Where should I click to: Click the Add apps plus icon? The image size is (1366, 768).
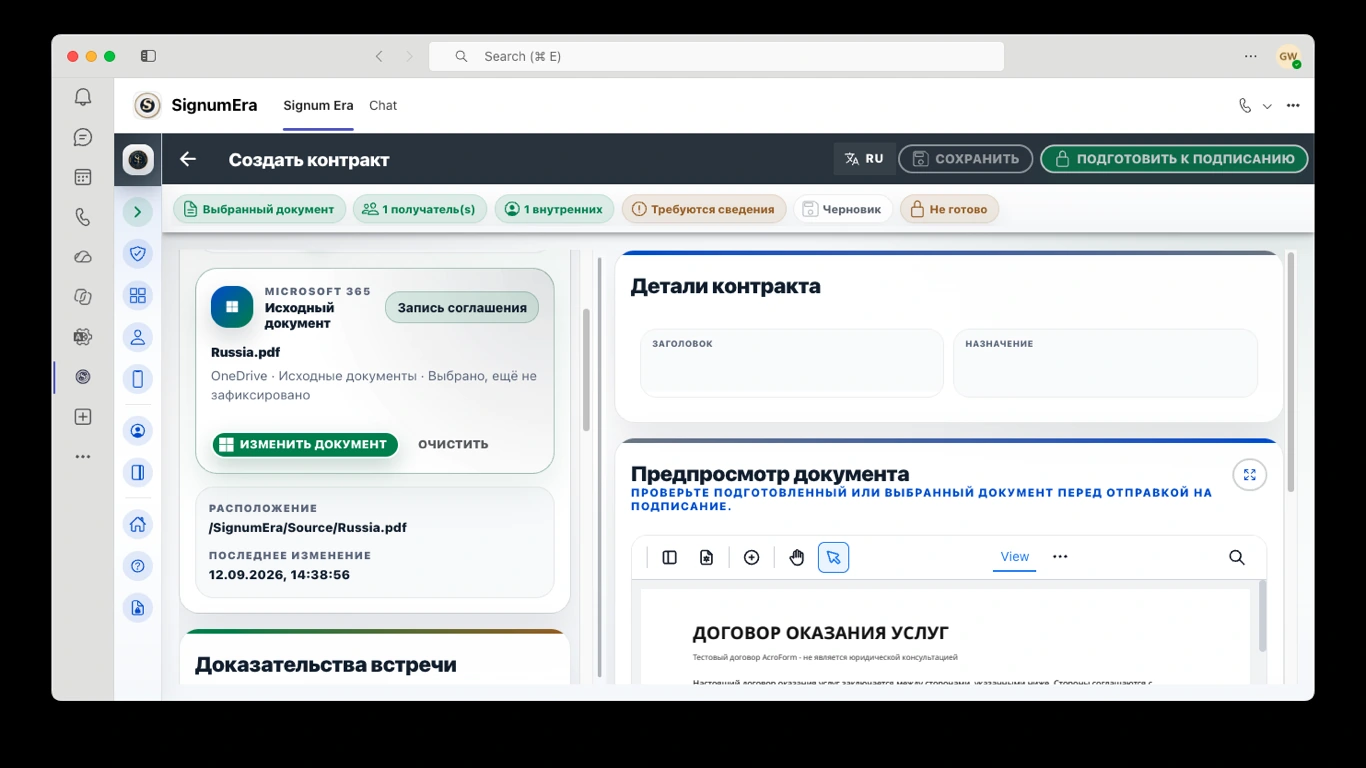coord(83,417)
